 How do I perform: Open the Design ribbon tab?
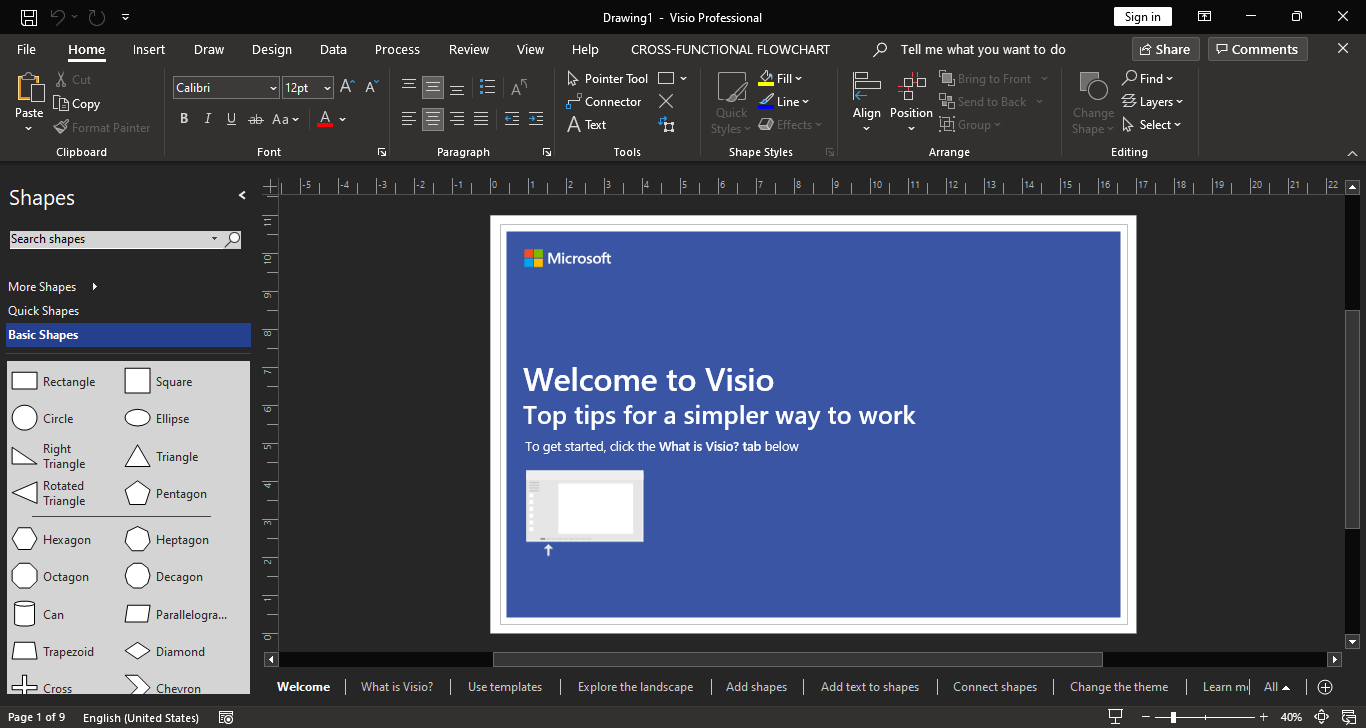271,49
